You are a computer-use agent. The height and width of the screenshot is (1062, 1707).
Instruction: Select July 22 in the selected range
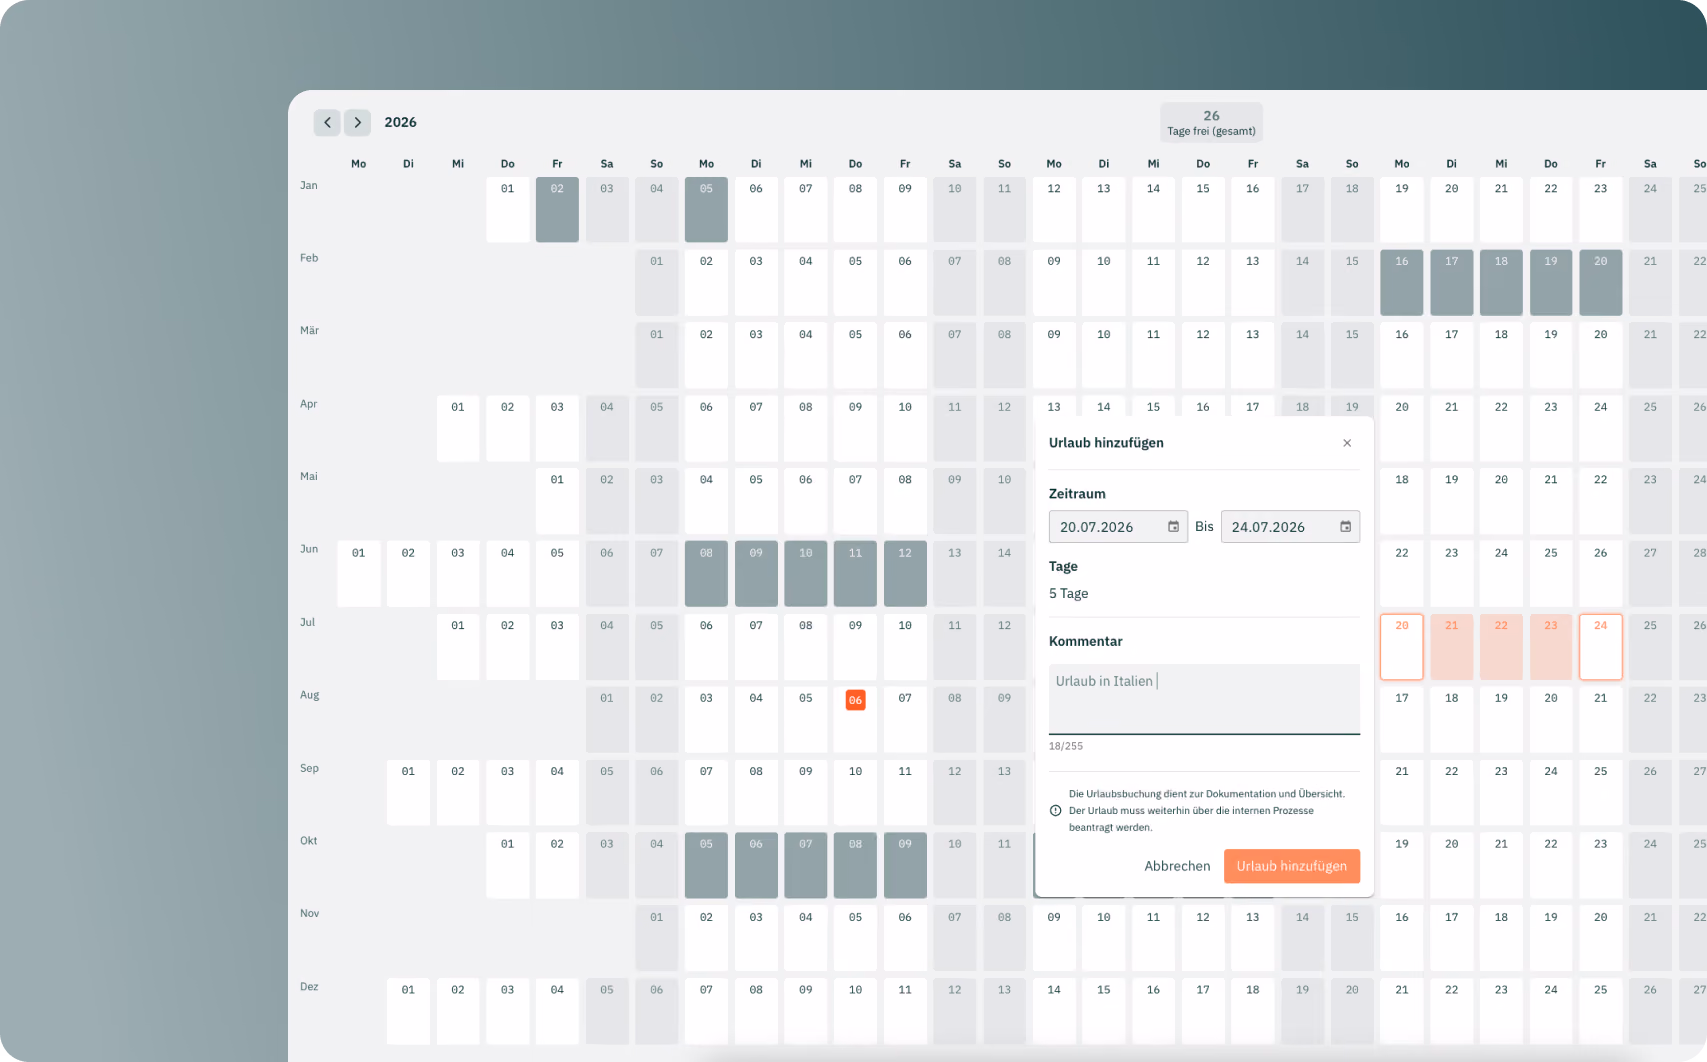1501,647
